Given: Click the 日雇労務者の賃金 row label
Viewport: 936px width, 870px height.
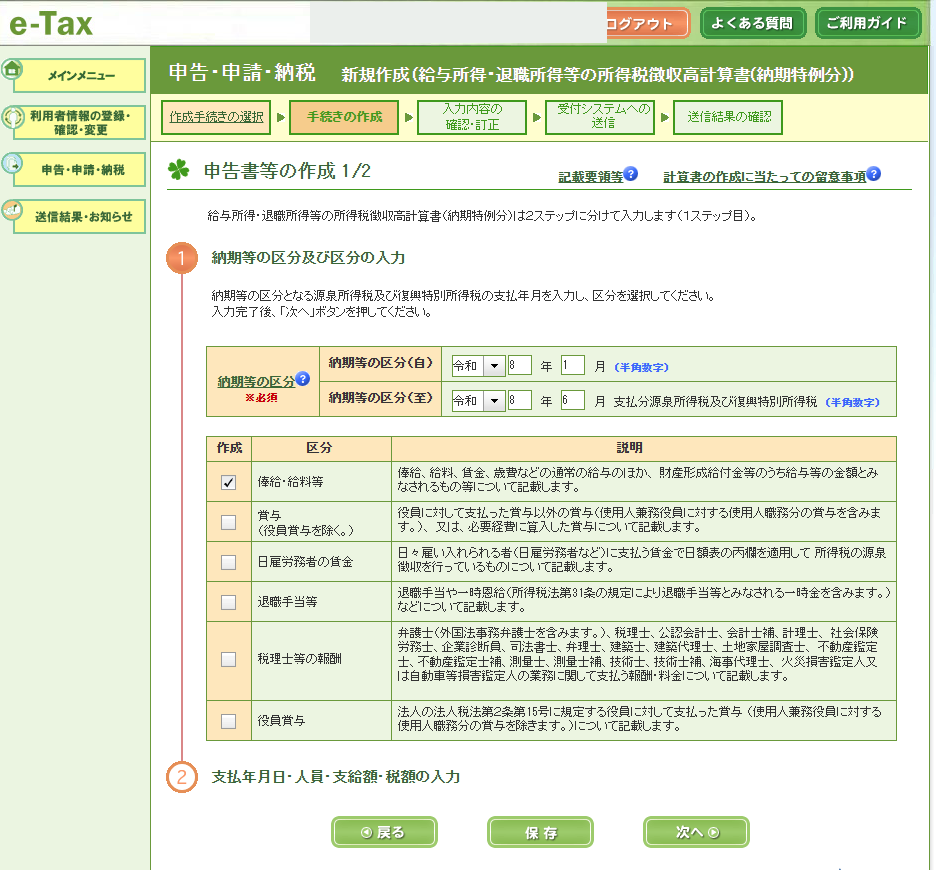Looking at the screenshot, I should [x=305, y=562].
